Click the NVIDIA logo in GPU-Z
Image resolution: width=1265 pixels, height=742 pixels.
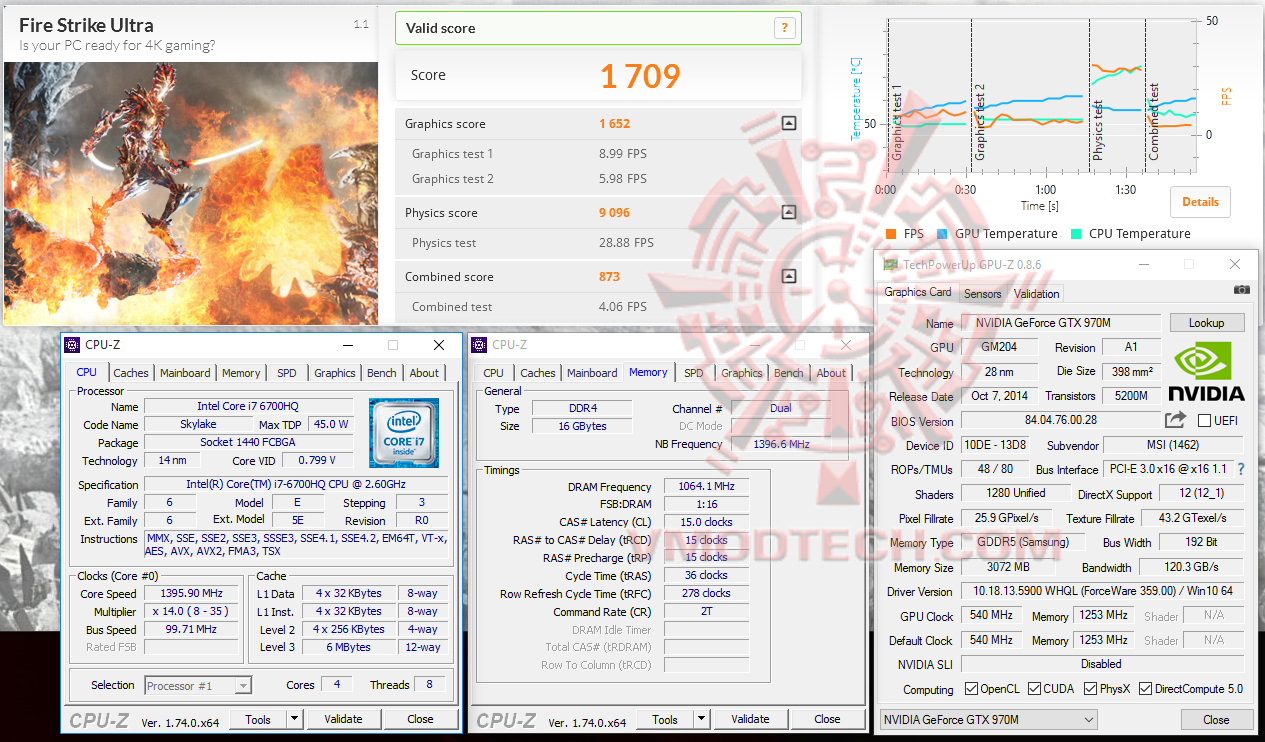pos(1206,372)
